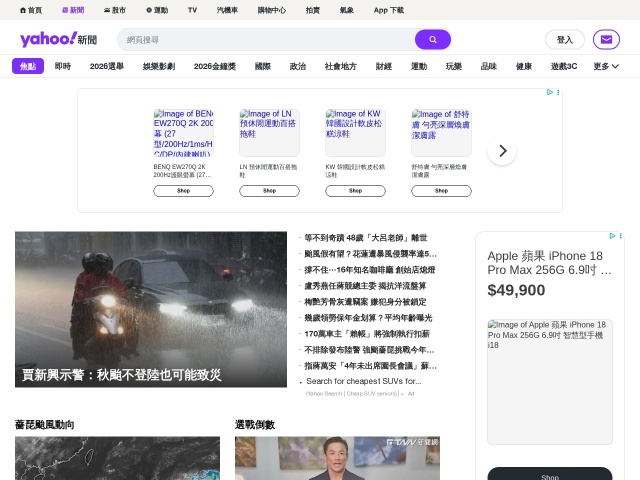Open Apple iPhone 18 Pro Max ad title

pos(549,263)
